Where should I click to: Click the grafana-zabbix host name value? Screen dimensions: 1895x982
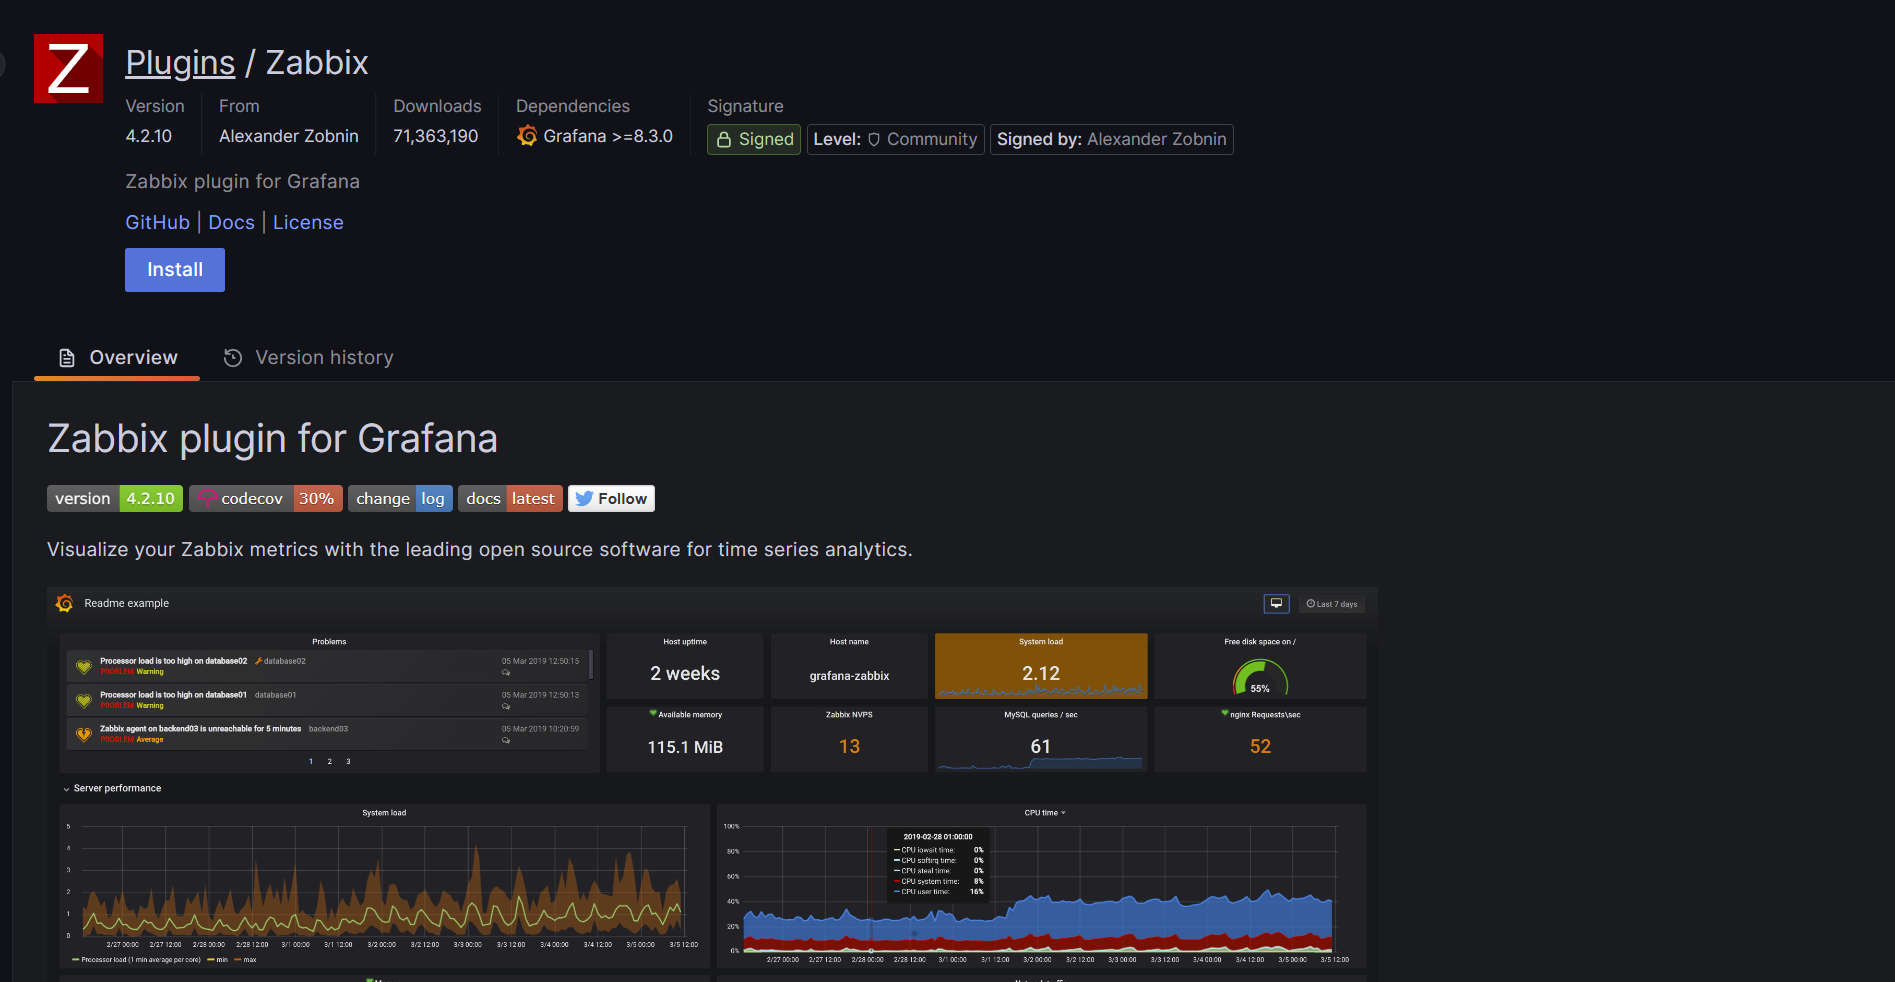849,676
